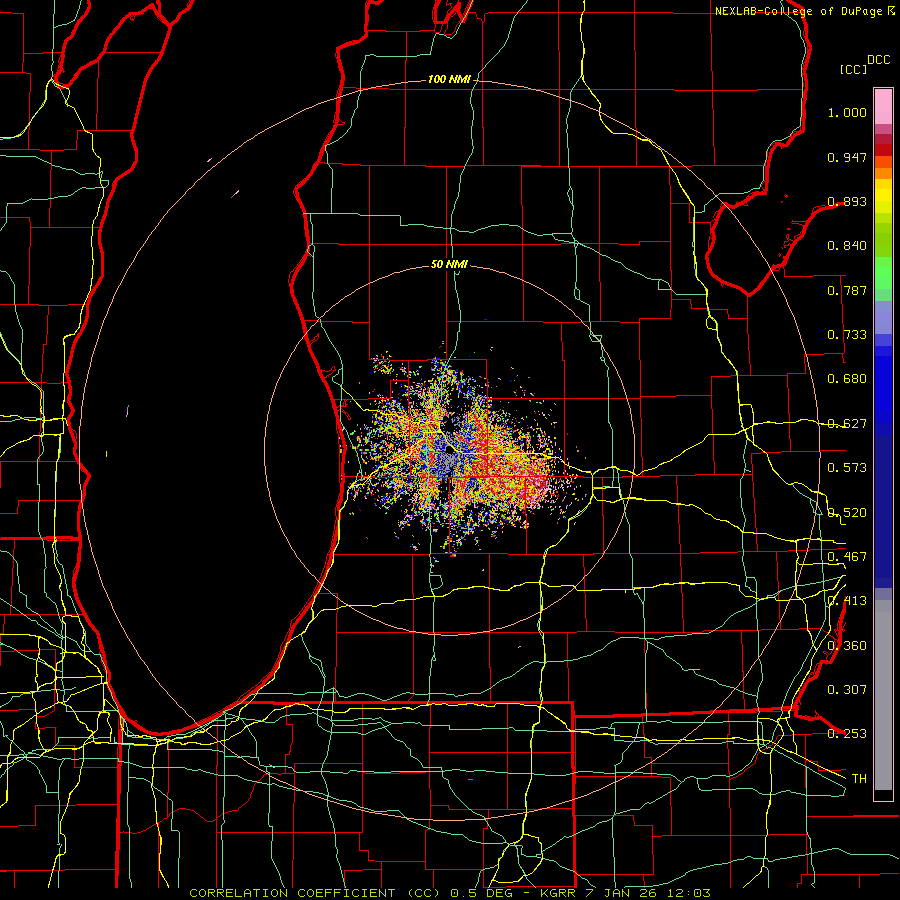Click the 100 NMI range ring label
Viewport: 900px width, 900px height.
click(449, 79)
